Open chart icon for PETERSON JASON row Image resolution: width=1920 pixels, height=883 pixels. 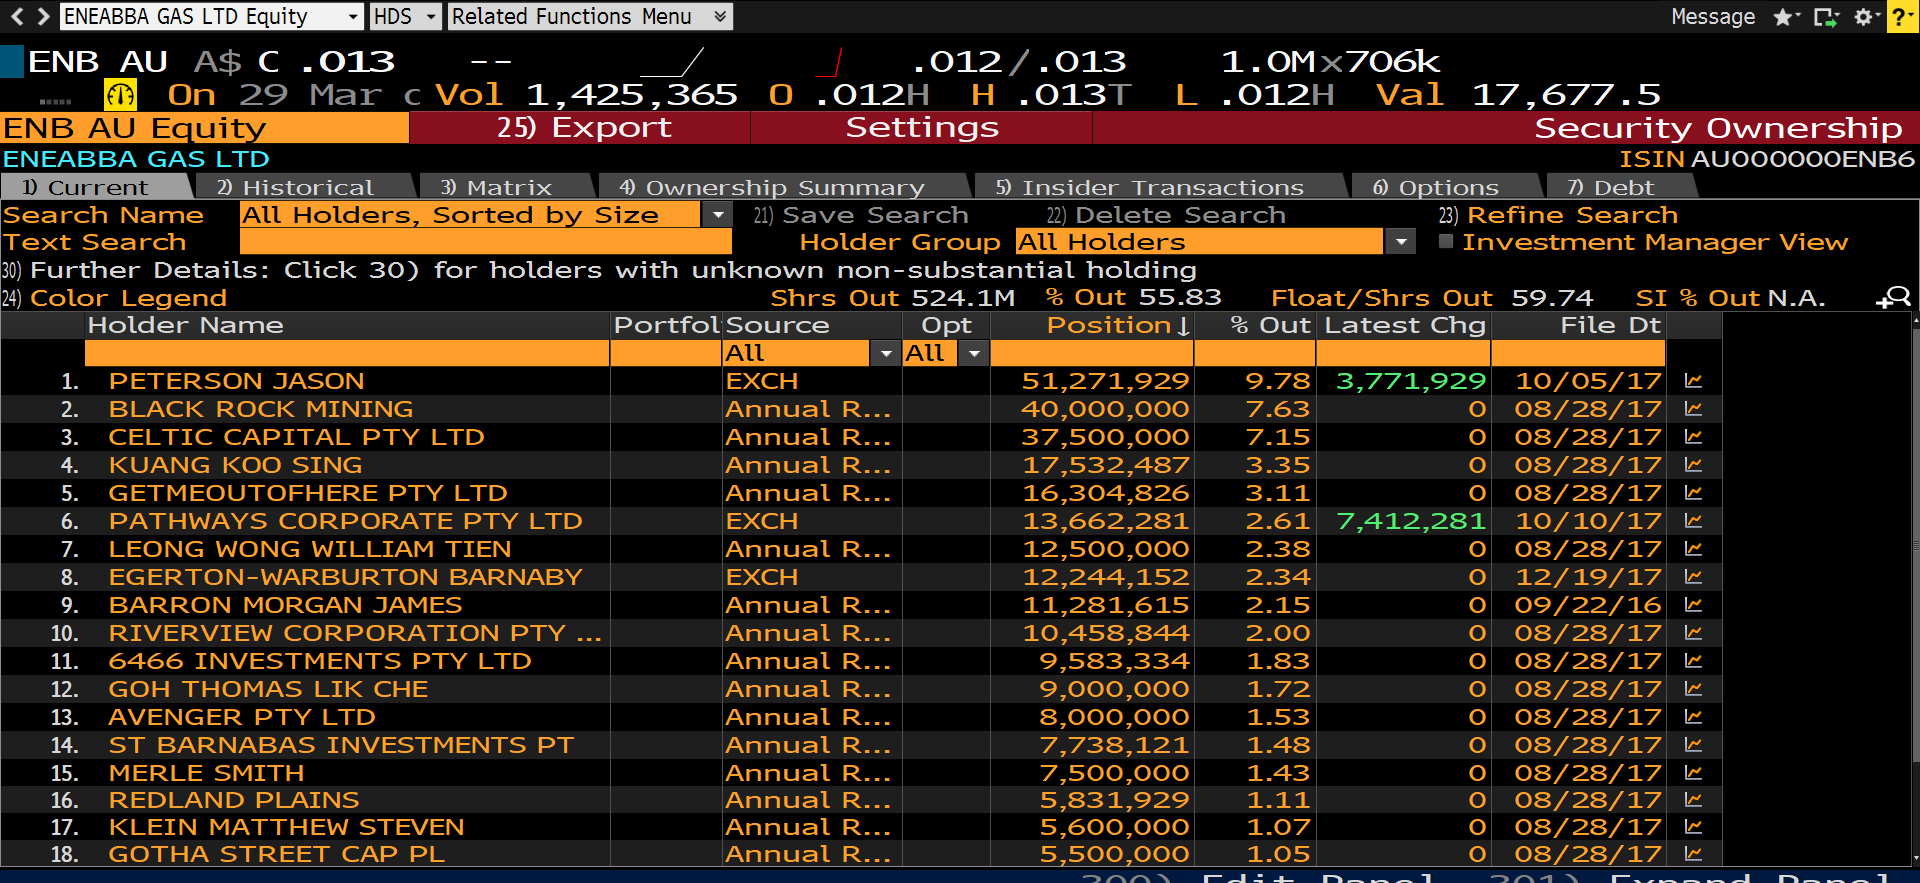pos(1693,381)
